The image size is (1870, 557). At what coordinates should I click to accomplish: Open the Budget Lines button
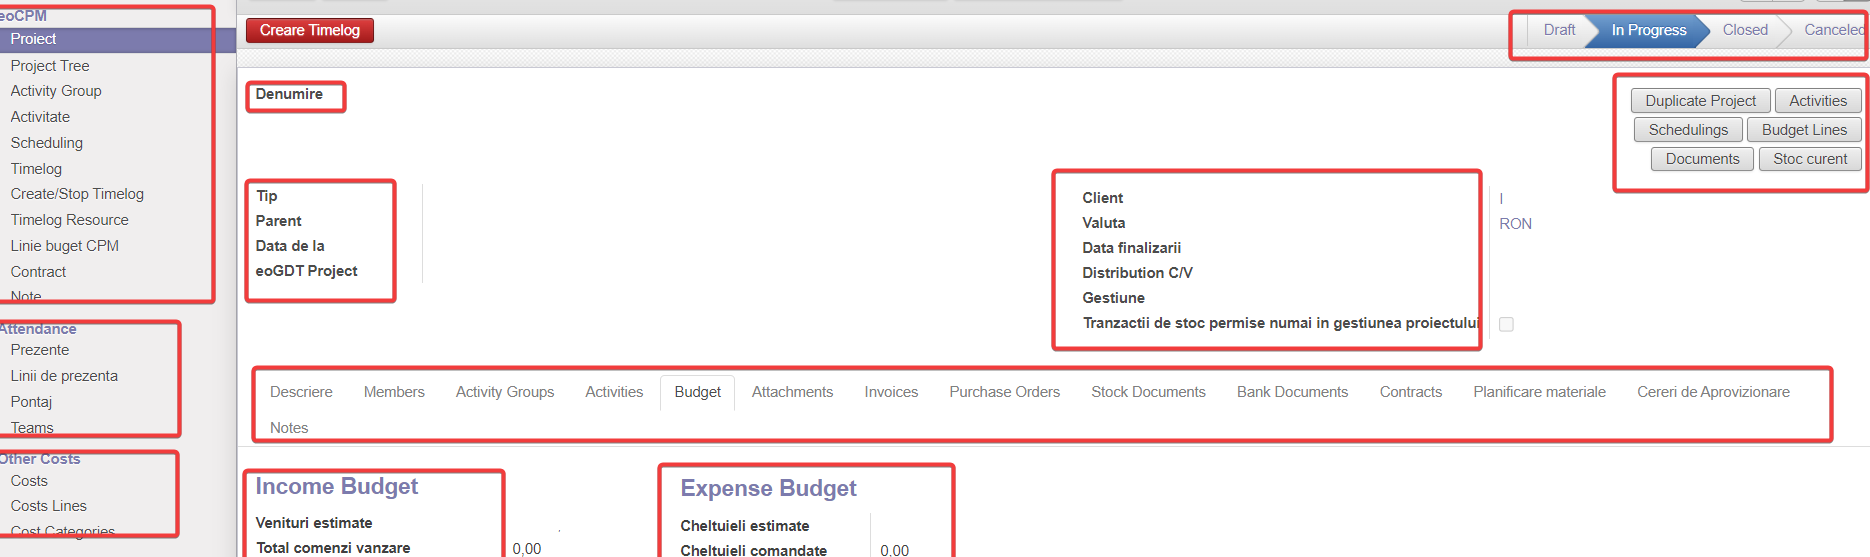1804,130
